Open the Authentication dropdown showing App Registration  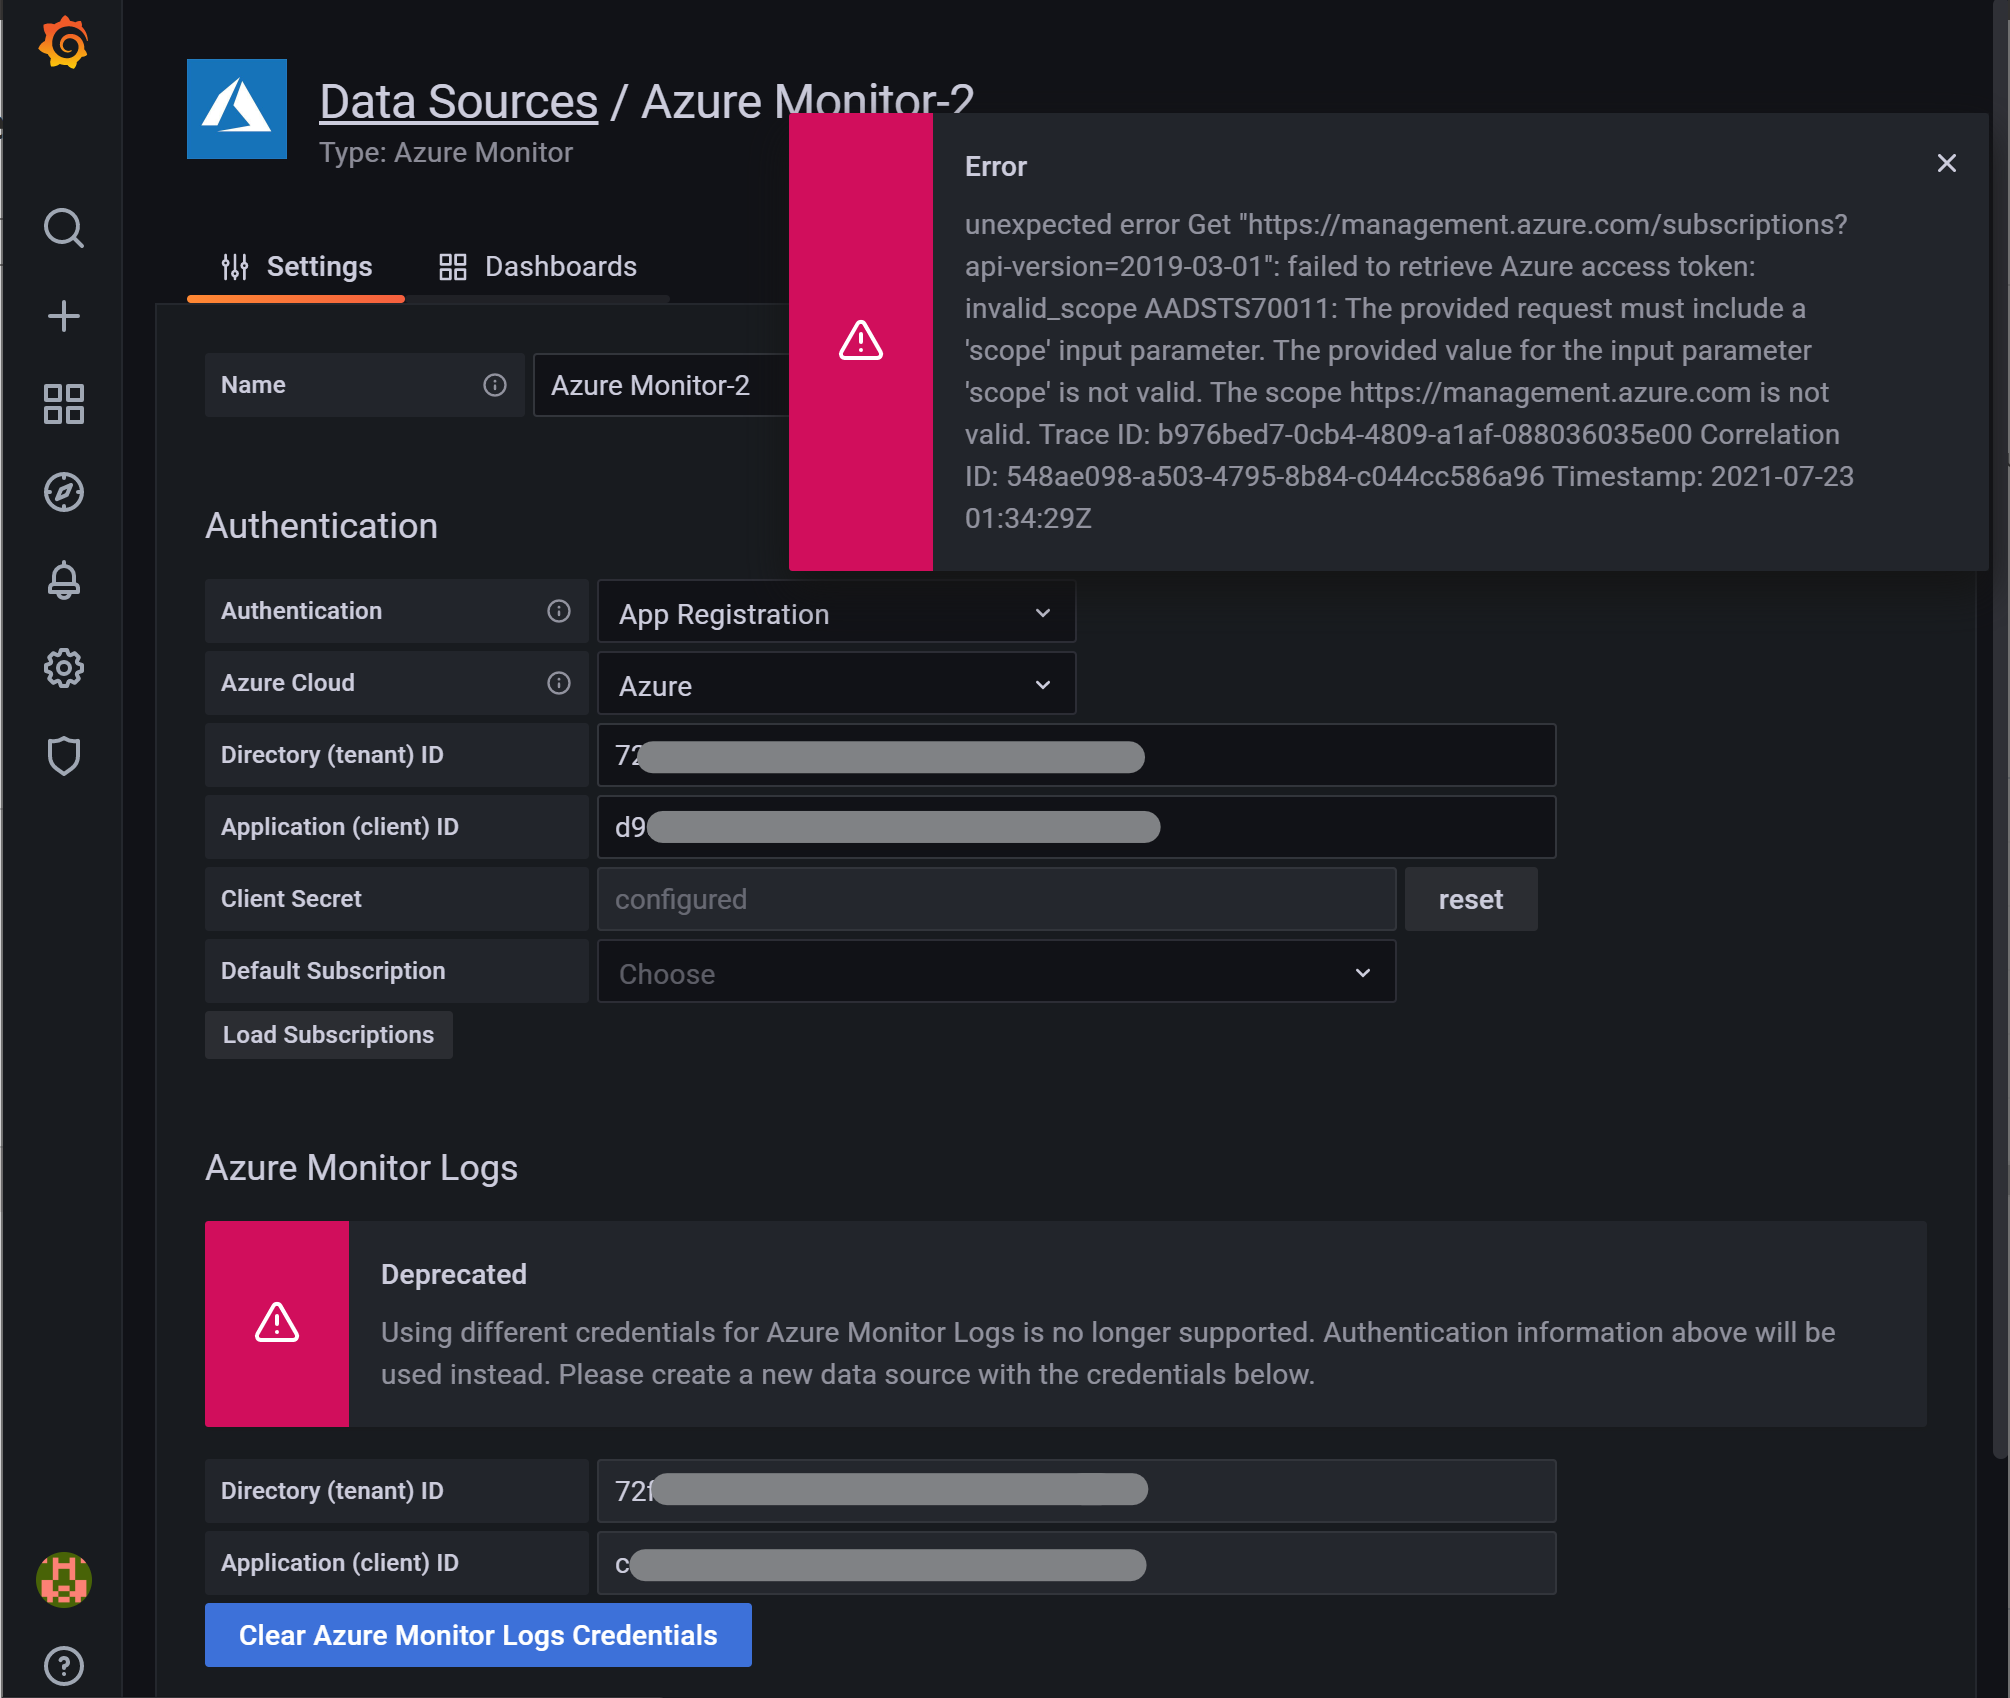836,612
